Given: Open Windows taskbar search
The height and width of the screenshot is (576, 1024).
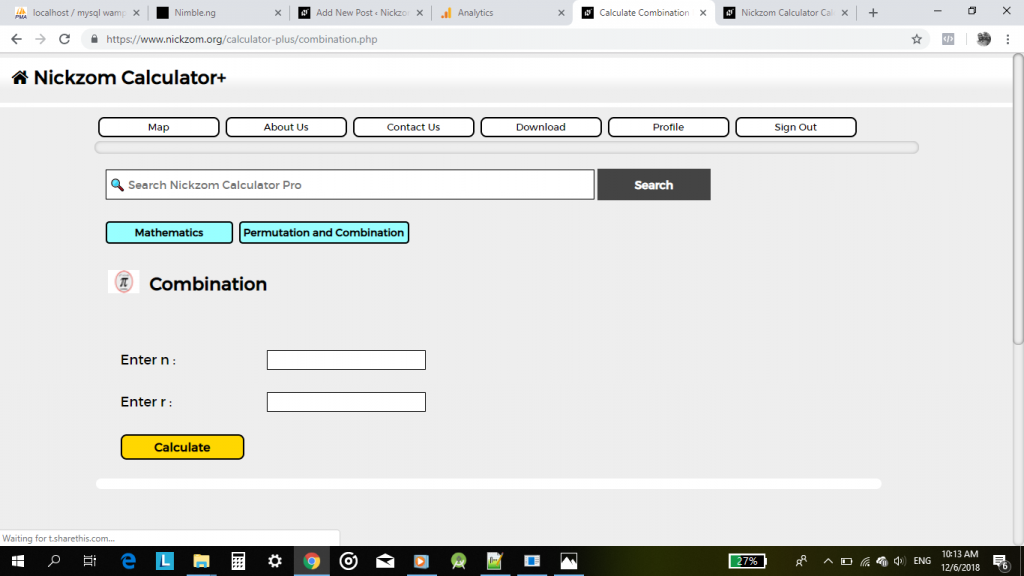Looking at the screenshot, I should [x=54, y=561].
